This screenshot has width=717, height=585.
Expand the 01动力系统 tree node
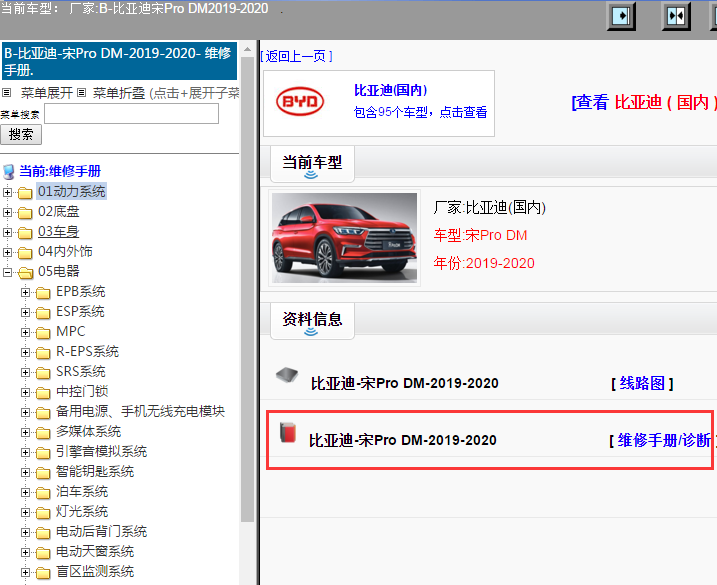point(7,193)
